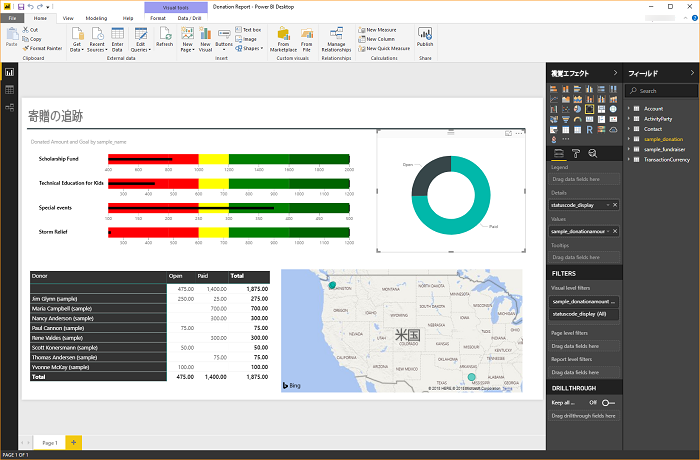Image resolution: width=700 pixels, height=460 pixels.
Task: Click the Search box in Fields pane
Action: pos(662,91)
